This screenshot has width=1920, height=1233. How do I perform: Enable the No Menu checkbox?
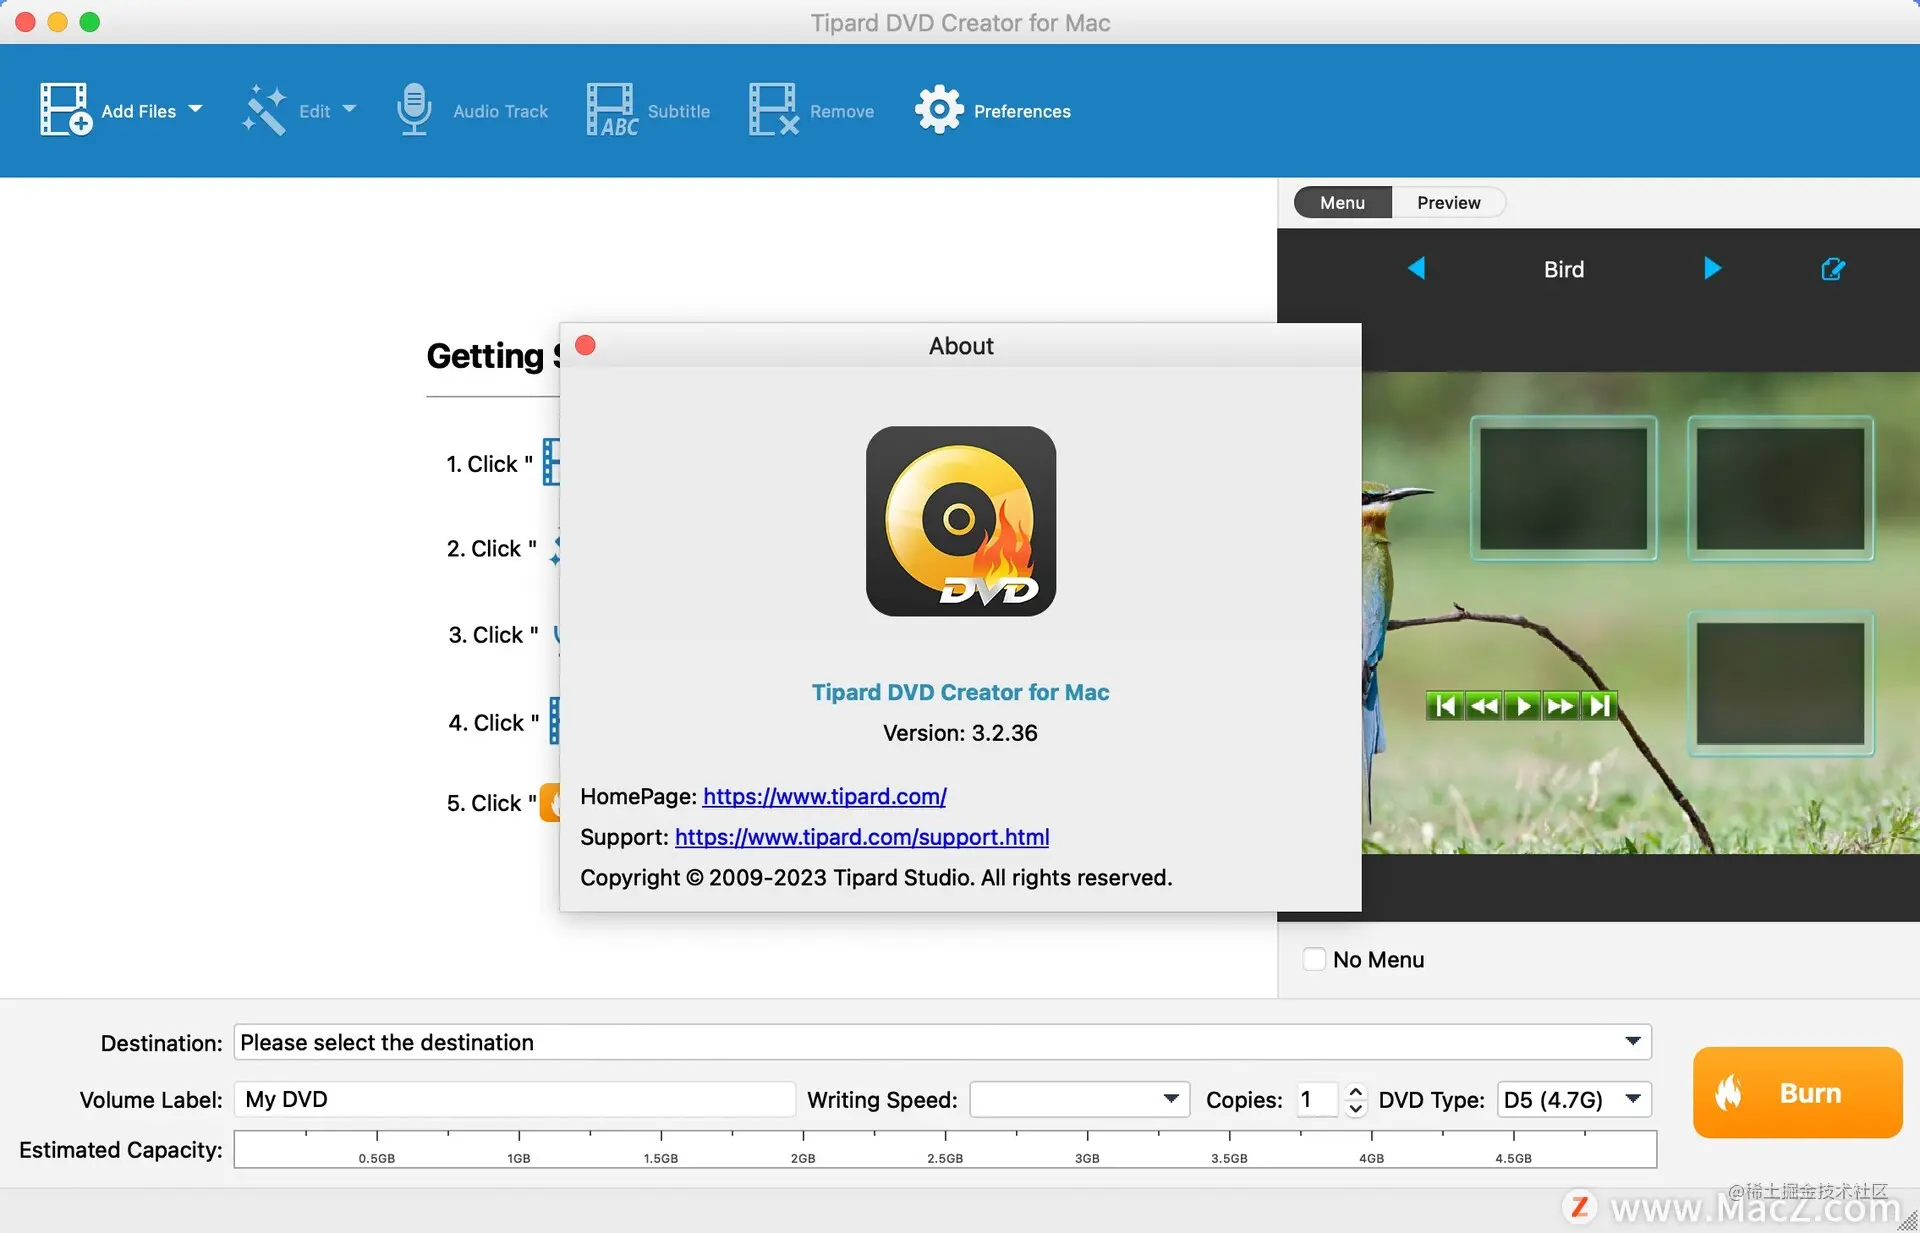[1314, 959]
